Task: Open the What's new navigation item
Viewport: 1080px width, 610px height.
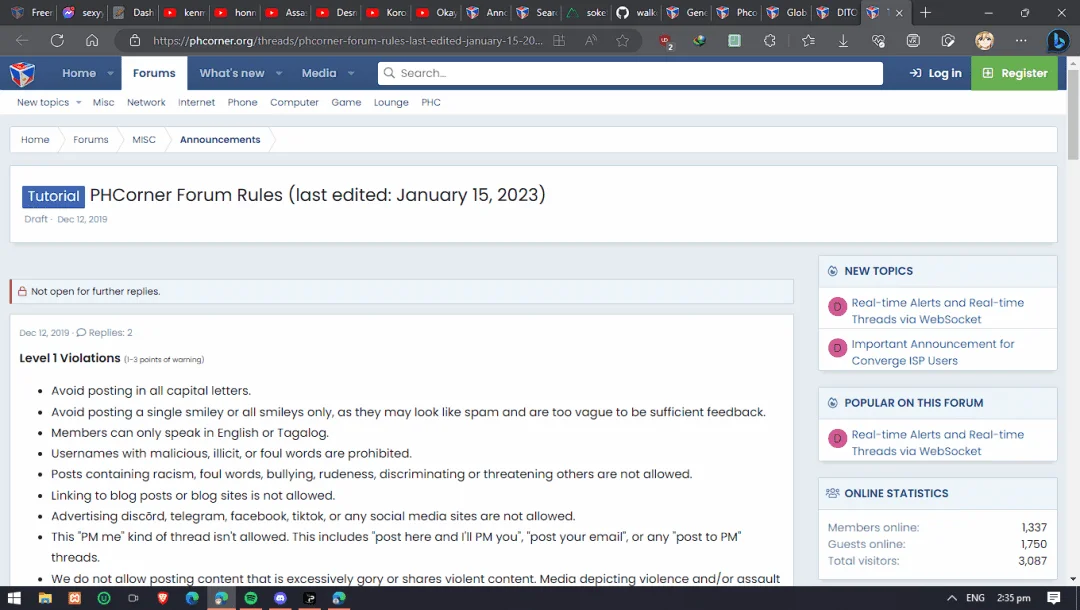Action: (232, 73)
